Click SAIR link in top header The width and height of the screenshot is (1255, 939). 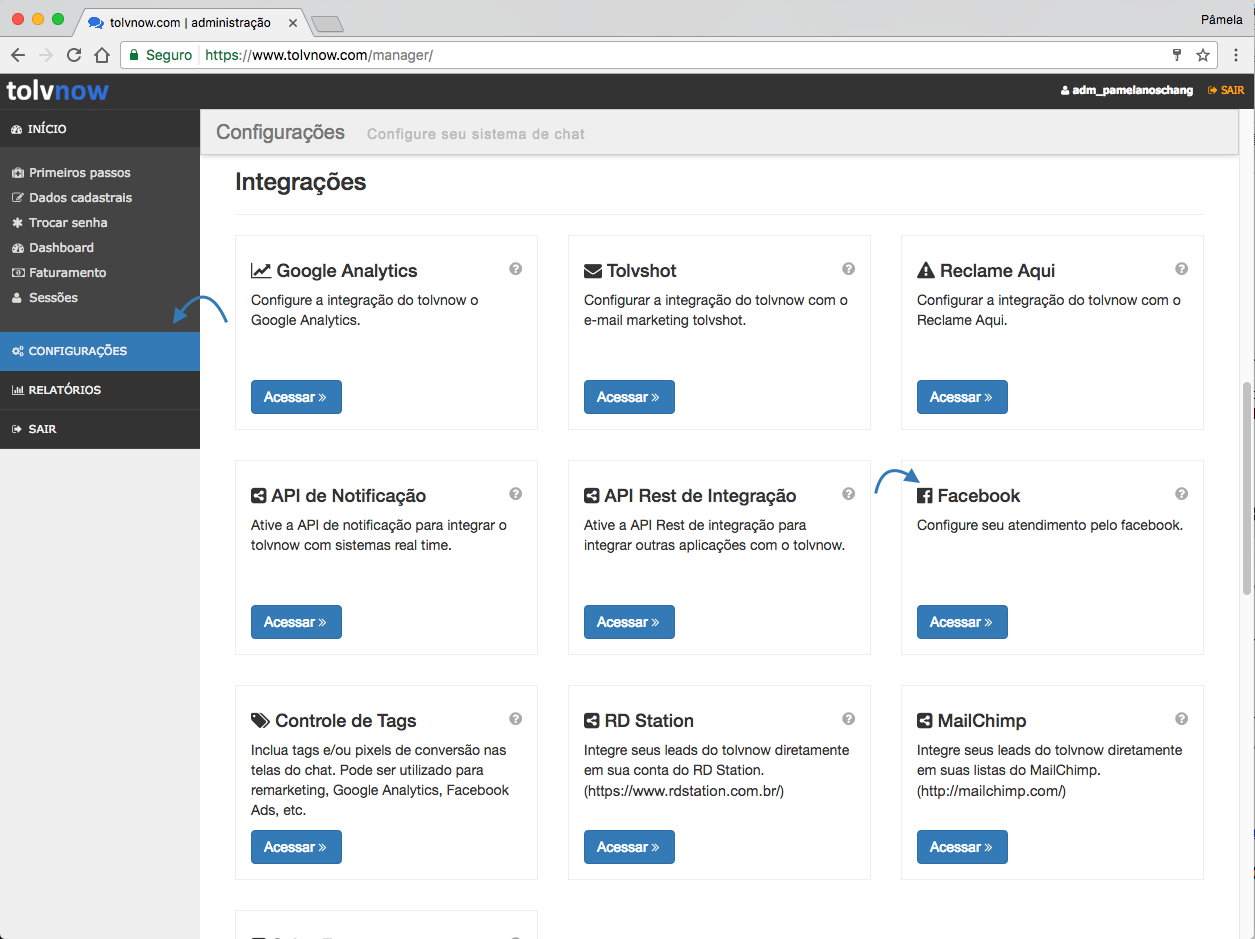[1226, 90]
